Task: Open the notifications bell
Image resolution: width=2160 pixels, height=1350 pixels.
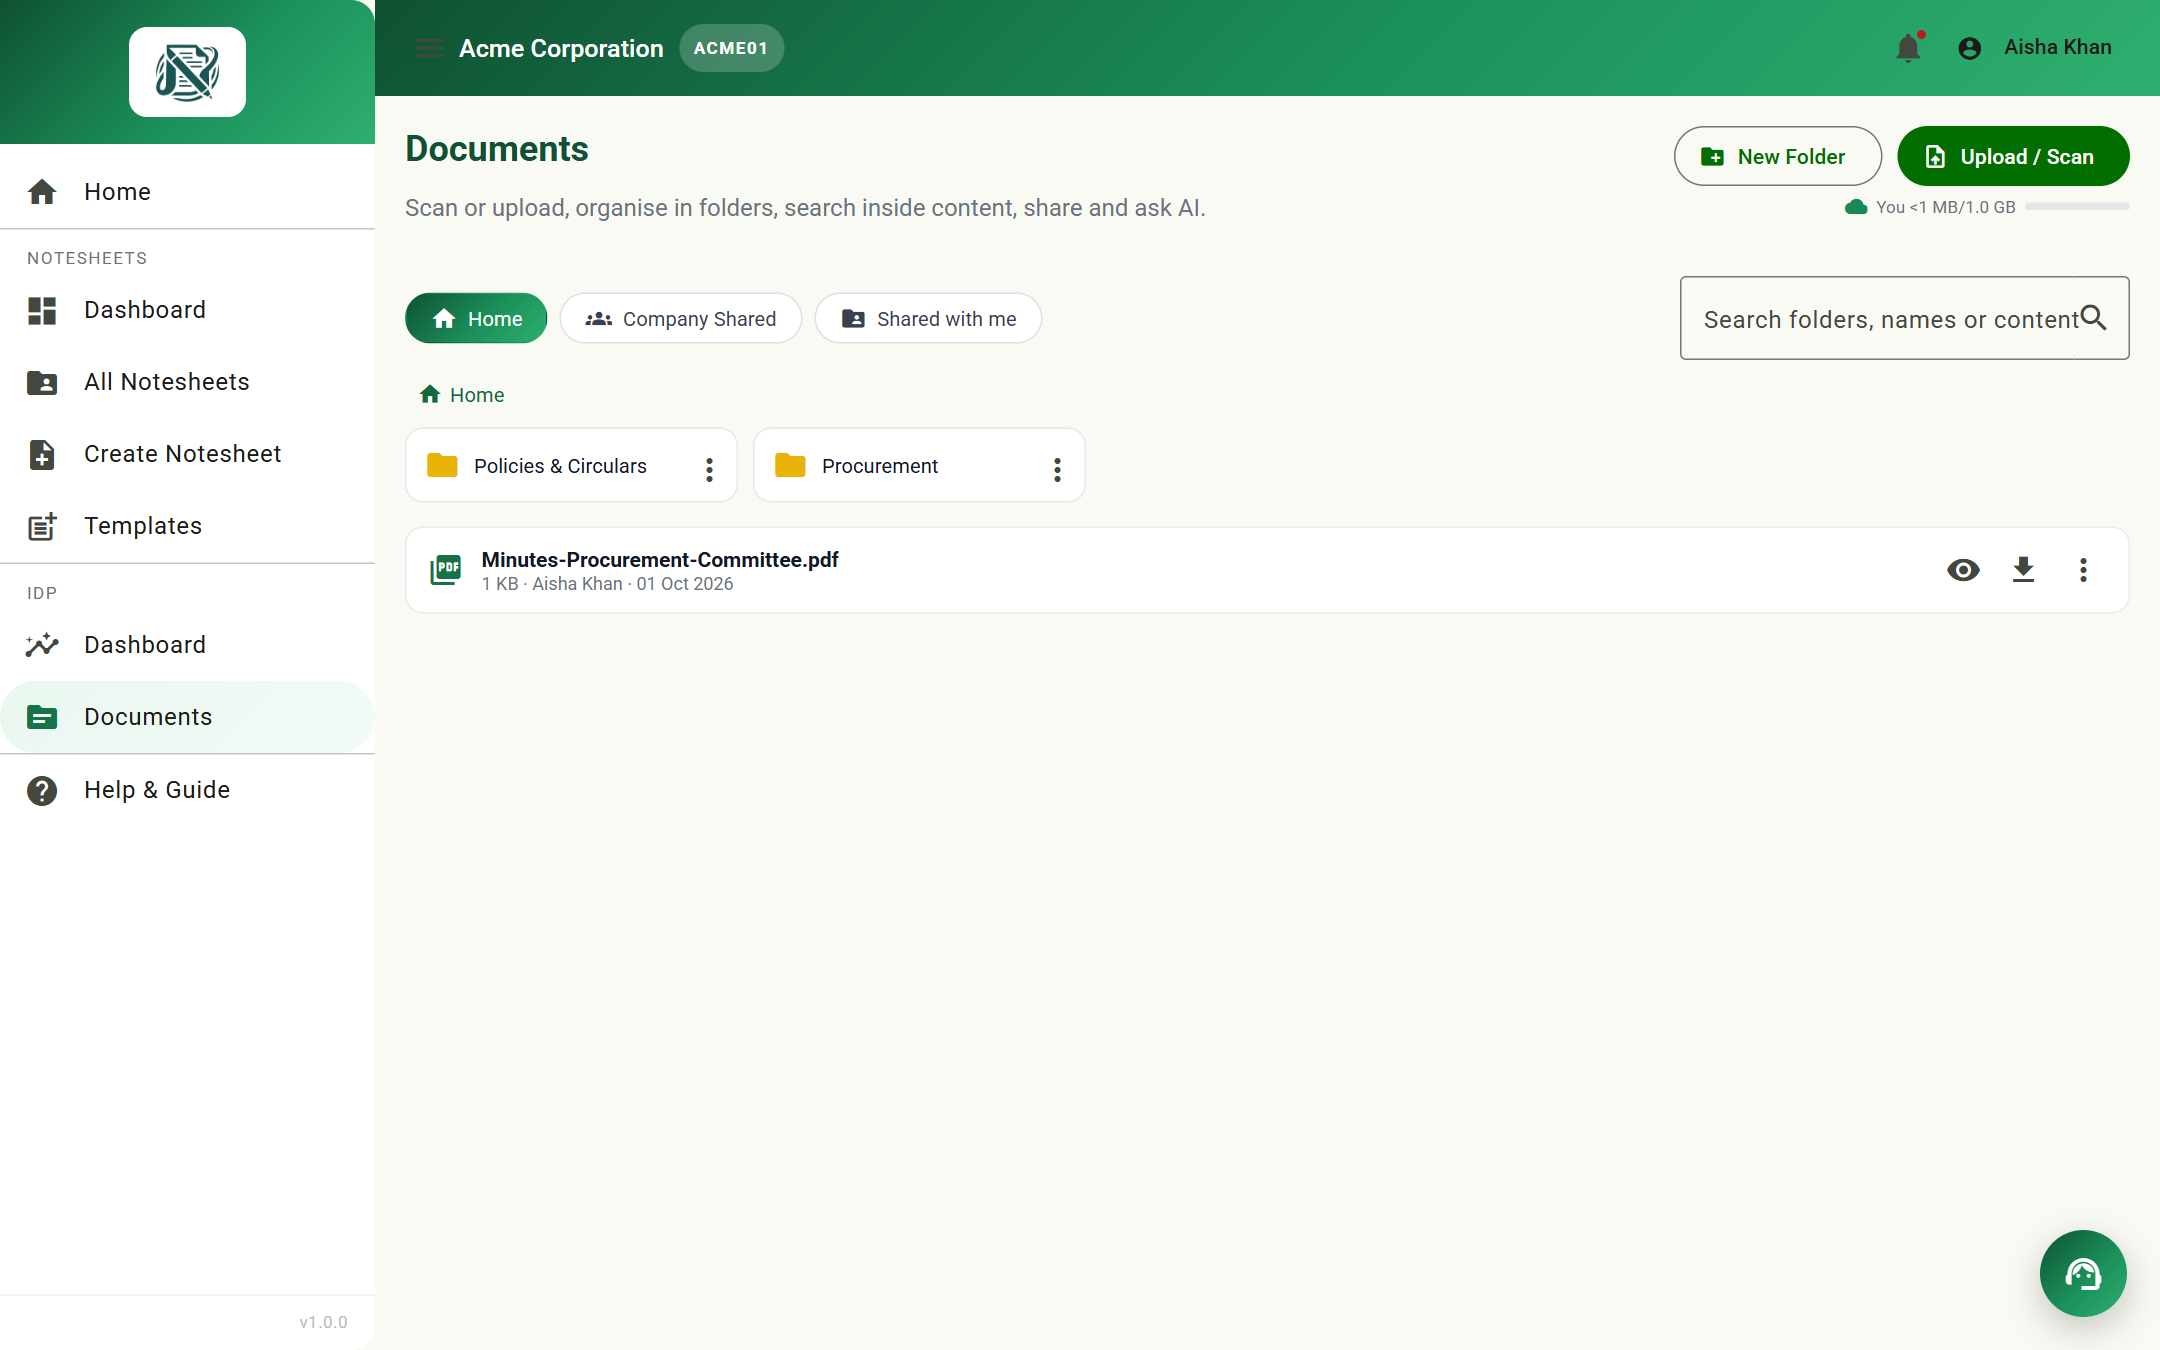Action: [1908, 47]
